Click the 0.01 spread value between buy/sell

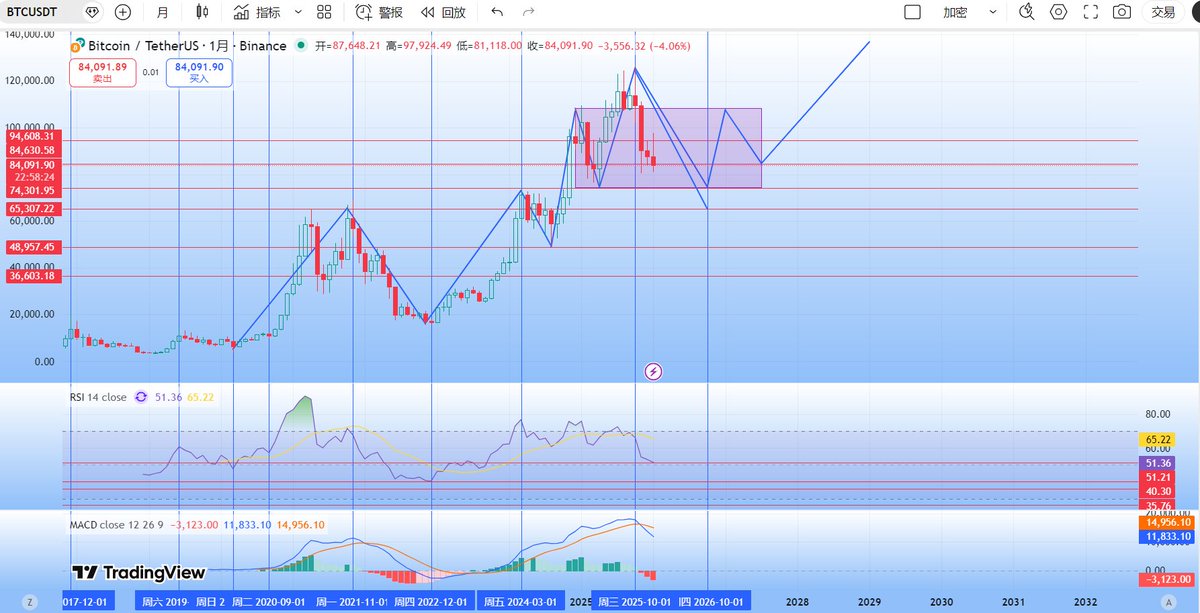pyautogui.click(x=150, y=72)
